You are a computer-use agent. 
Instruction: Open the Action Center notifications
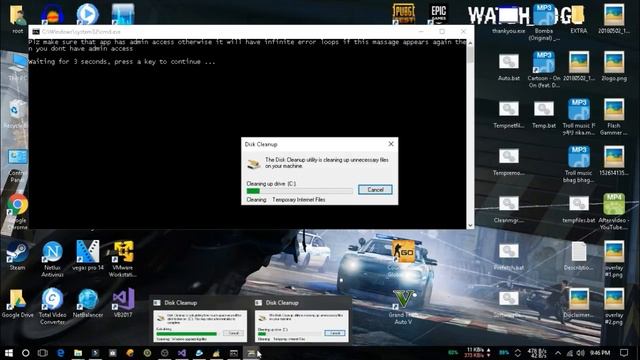pyautogui.click(x=624, y=353)
